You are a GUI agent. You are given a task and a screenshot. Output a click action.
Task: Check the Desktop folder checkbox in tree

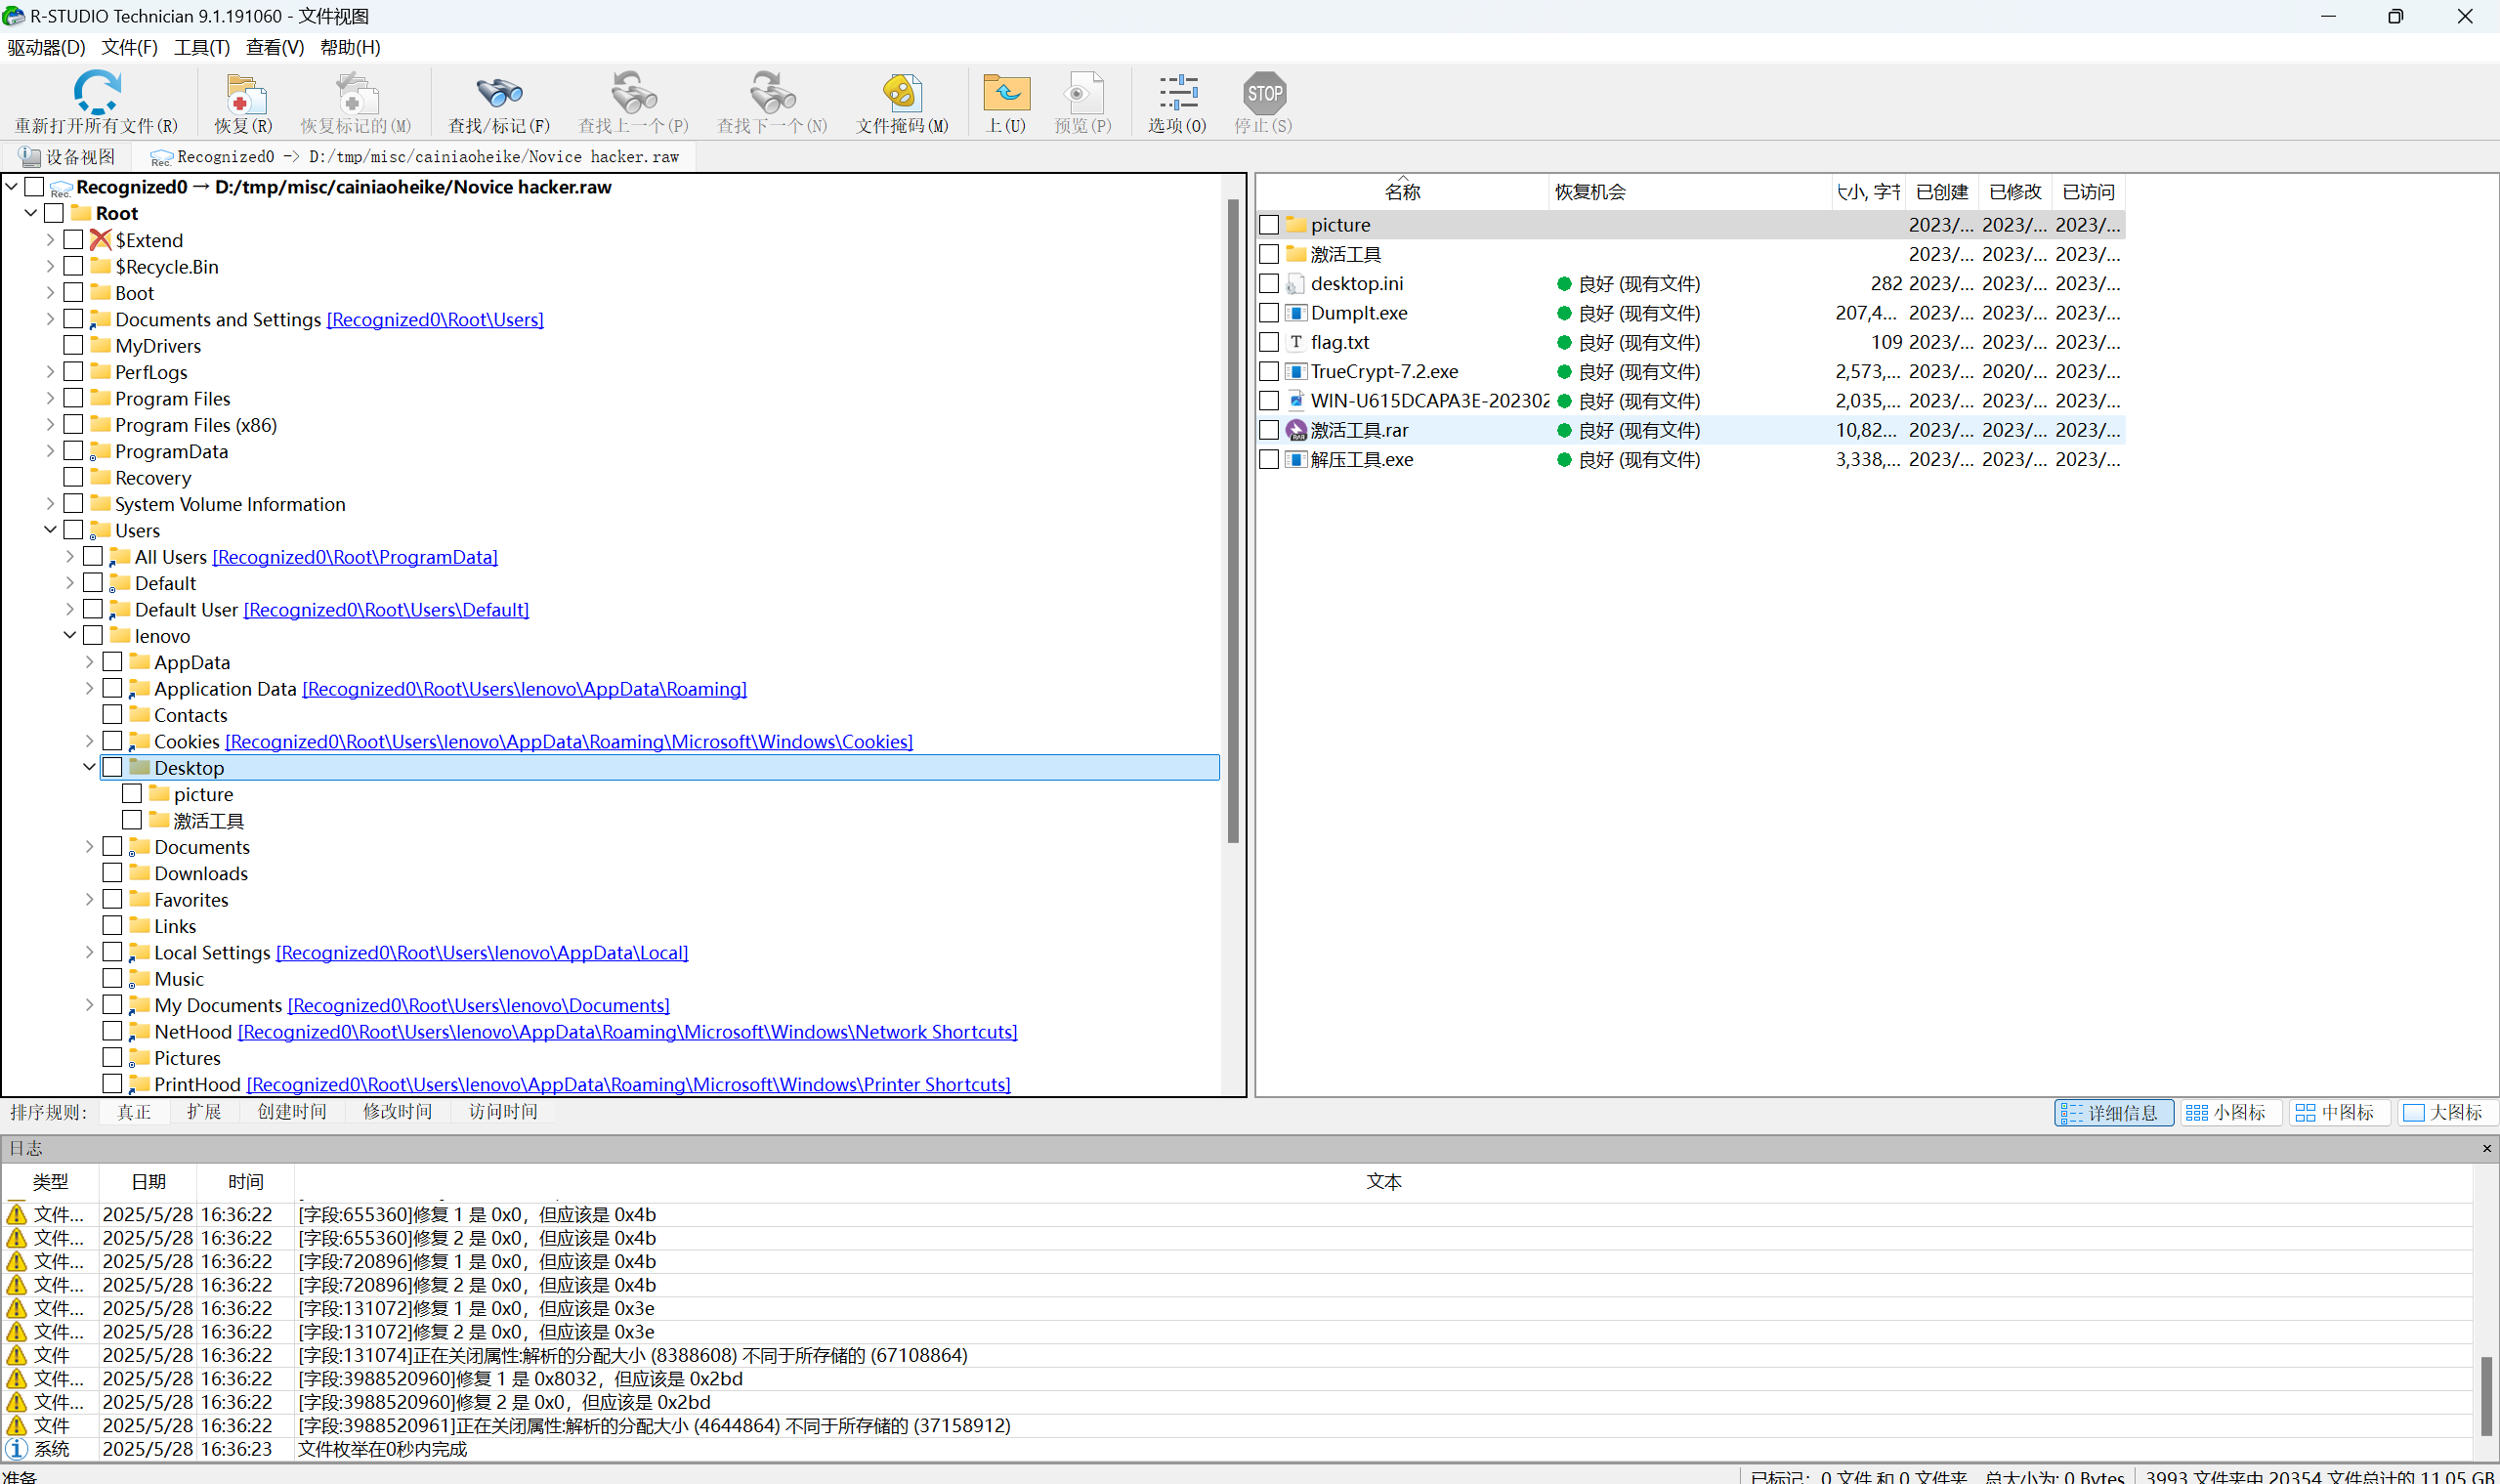tap(113, 767)
